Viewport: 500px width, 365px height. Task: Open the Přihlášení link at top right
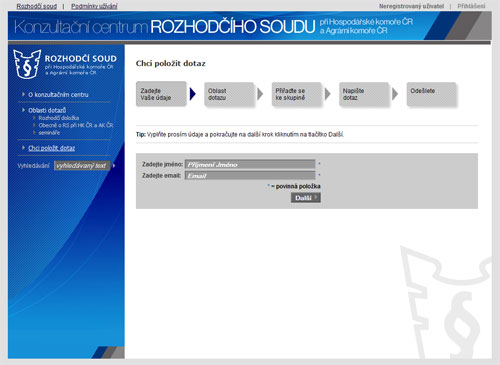(x=471, y=6)
